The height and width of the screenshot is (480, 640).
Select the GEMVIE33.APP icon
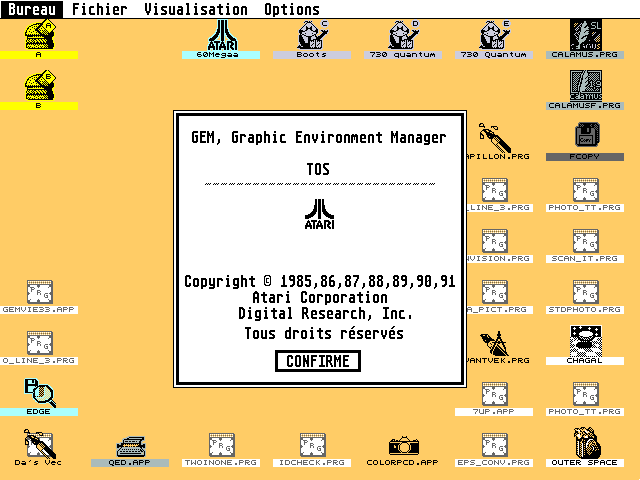pos(40,292)
